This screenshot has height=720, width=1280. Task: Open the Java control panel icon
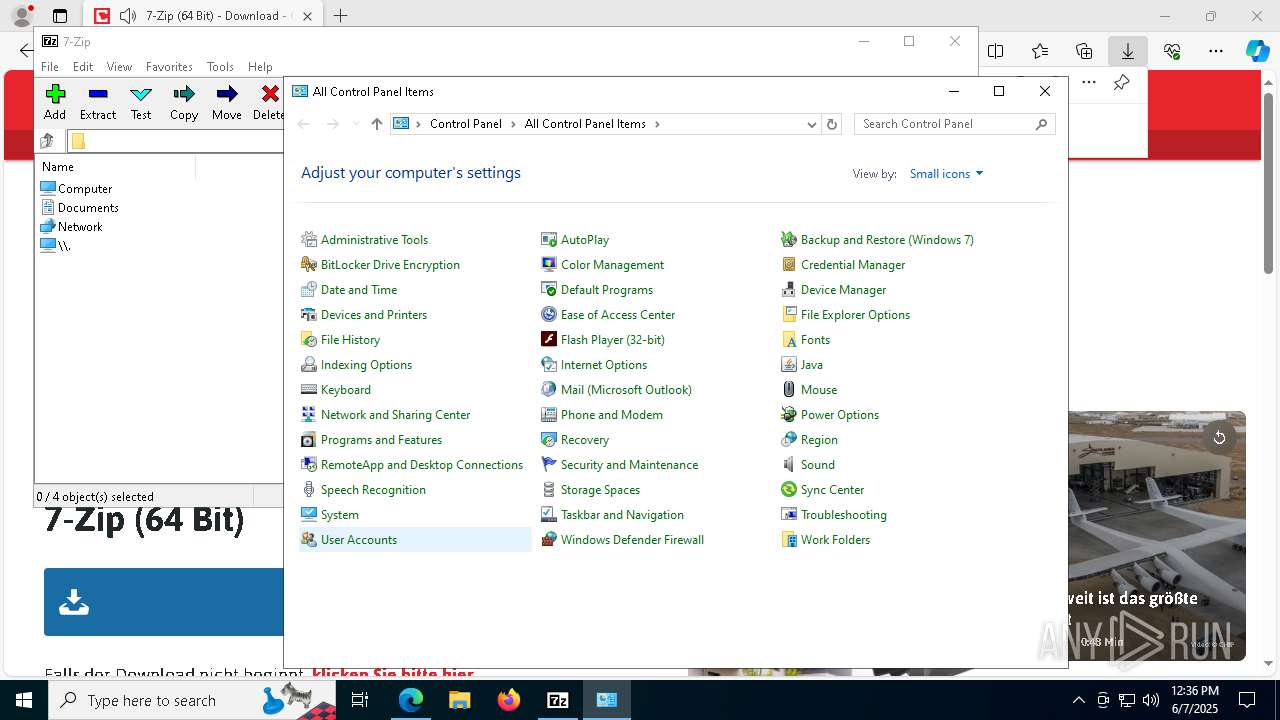(789, 365)
